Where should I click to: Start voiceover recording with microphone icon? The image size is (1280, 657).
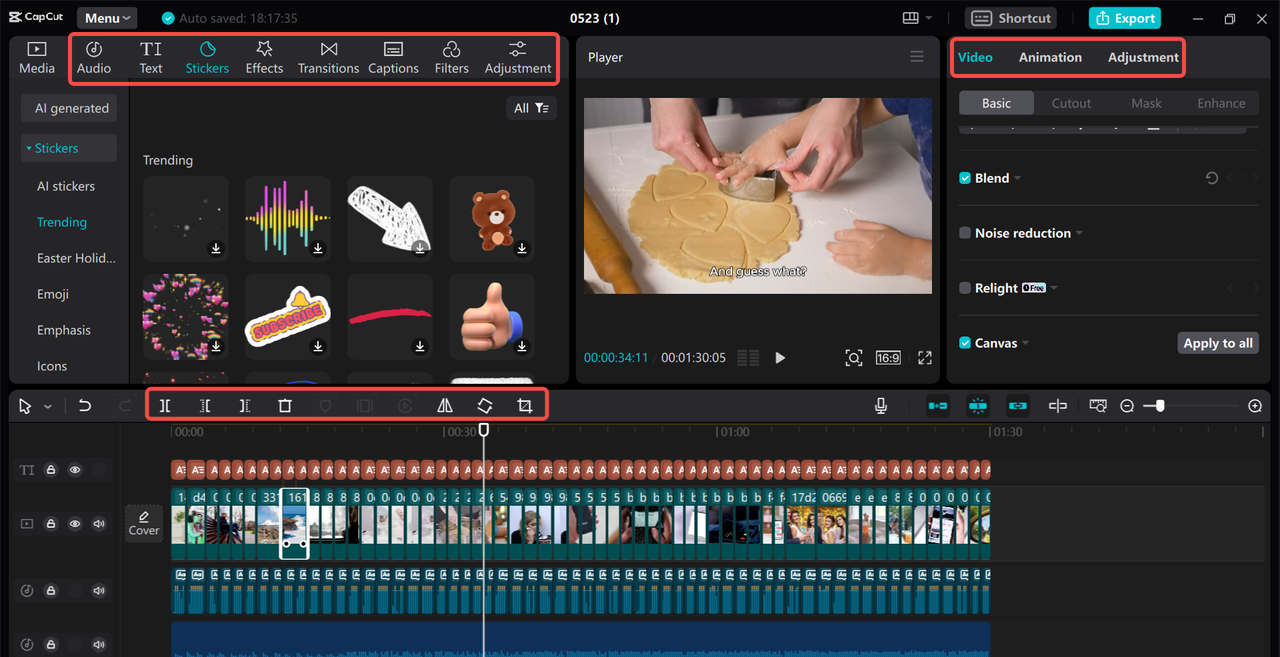click(881, 406)
